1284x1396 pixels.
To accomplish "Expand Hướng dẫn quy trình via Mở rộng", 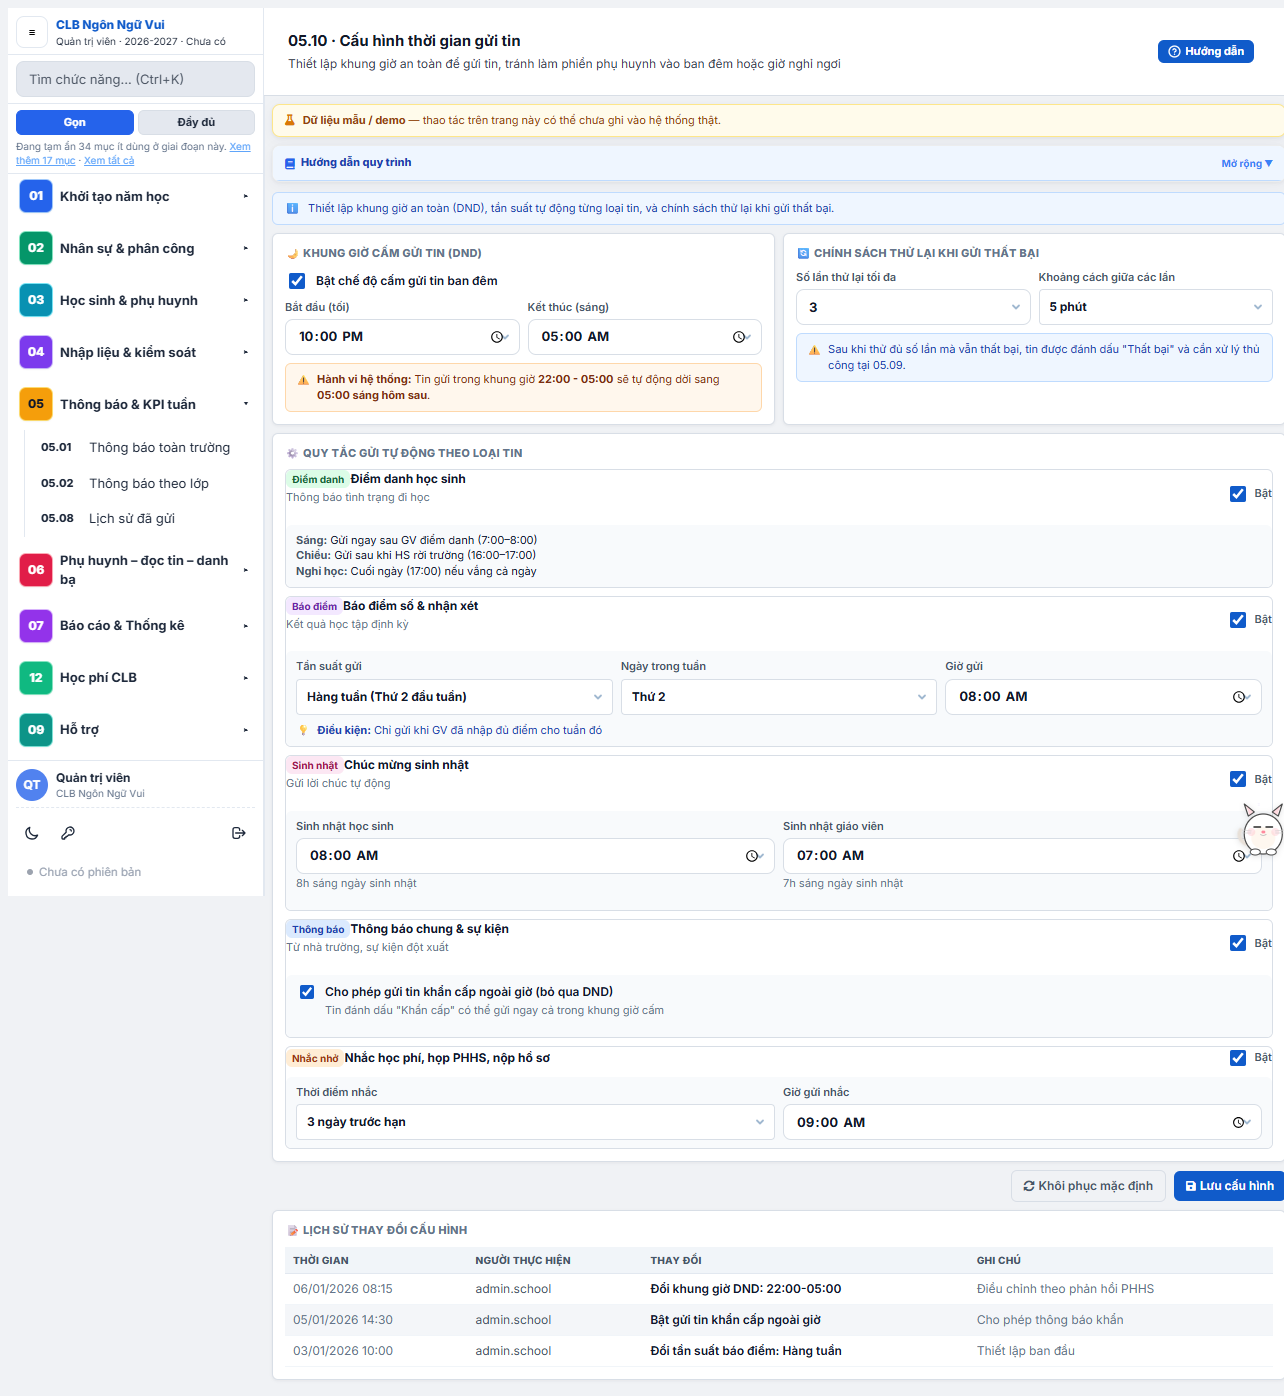I will tap(1247, 163).
